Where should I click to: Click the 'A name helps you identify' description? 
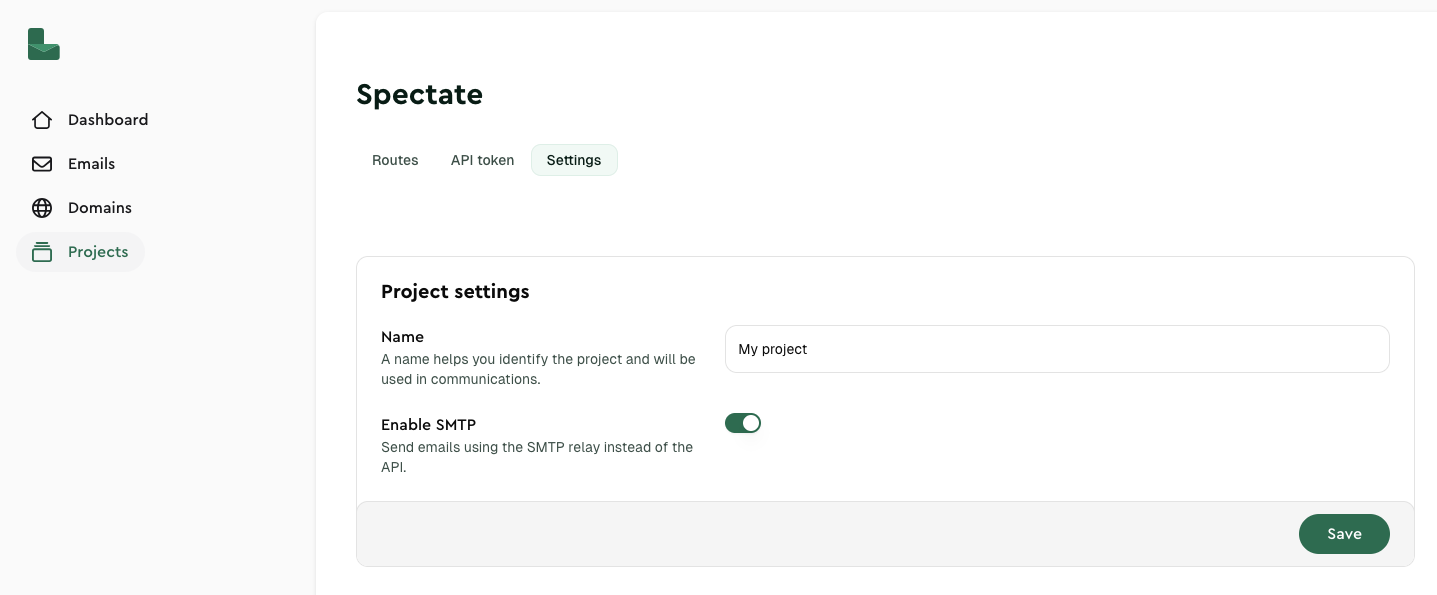coord(538,369)
